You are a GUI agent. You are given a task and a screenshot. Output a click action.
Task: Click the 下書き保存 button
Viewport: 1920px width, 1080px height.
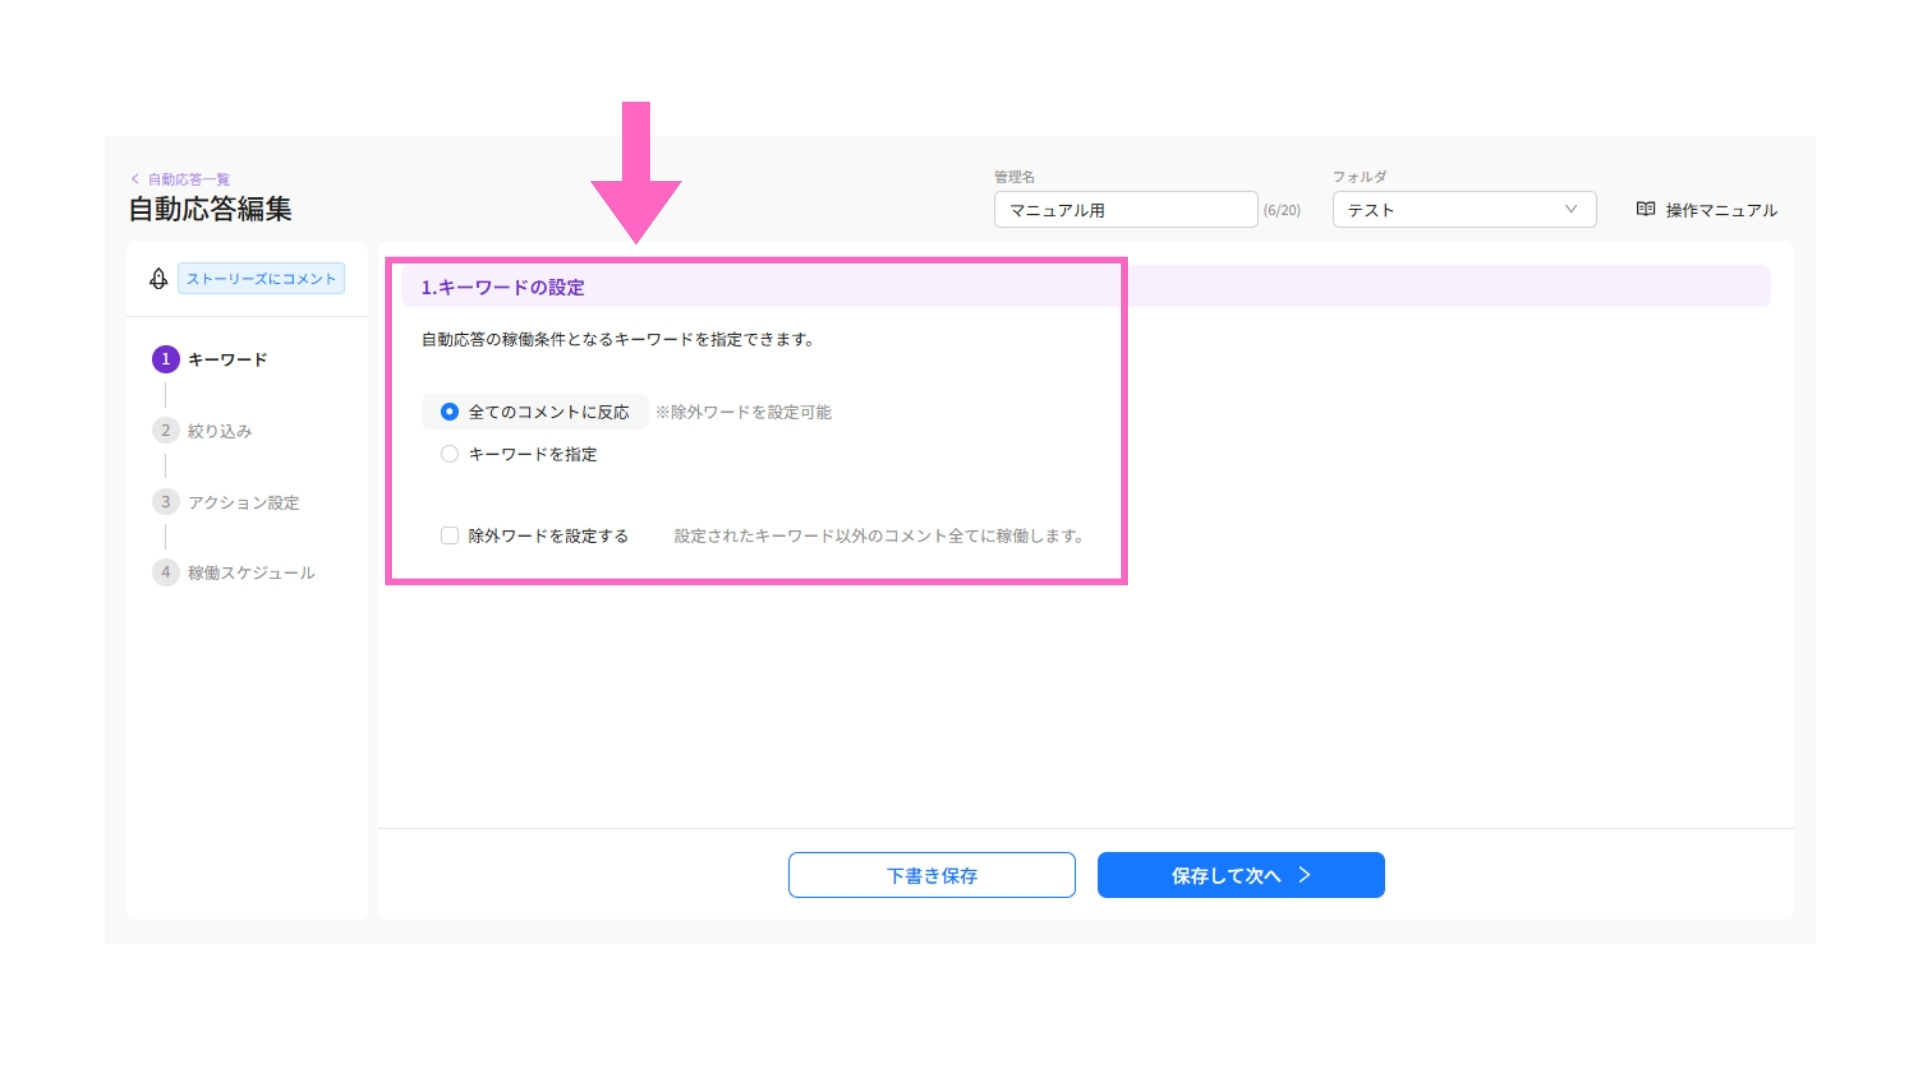pos(932,875)
